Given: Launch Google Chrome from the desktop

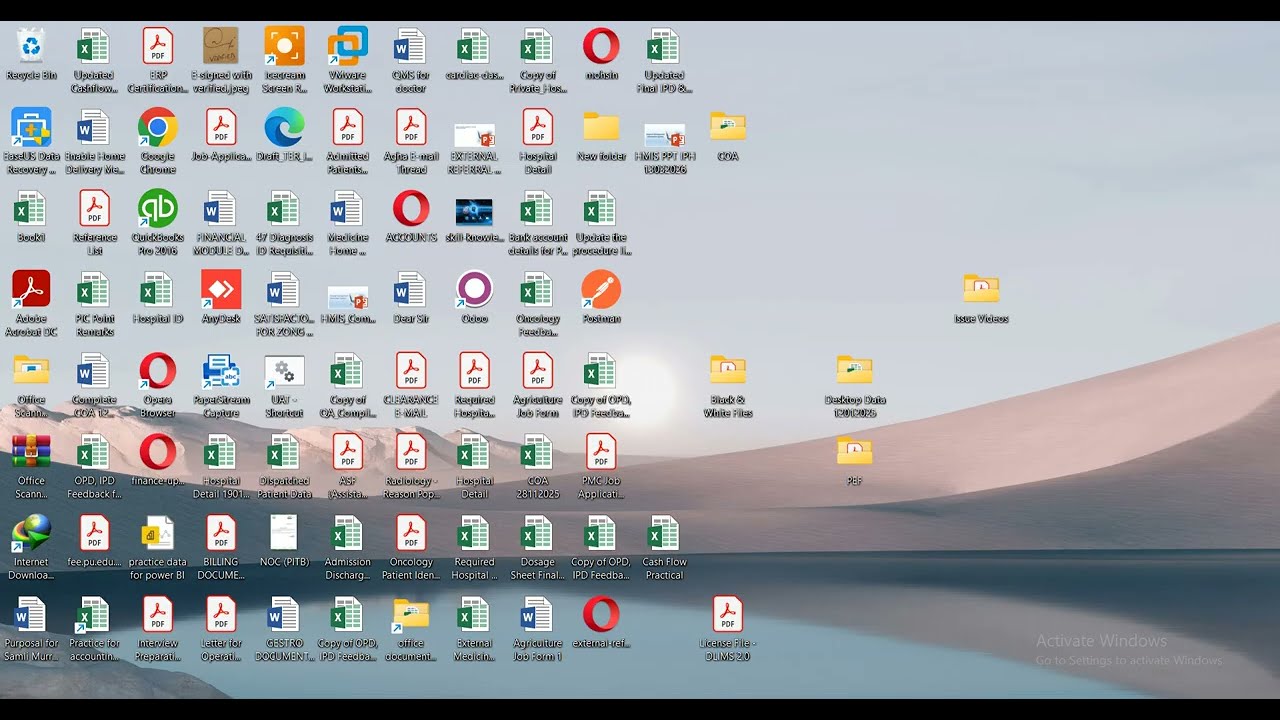Looking at the screenshot, I should [x=158, y=127].
